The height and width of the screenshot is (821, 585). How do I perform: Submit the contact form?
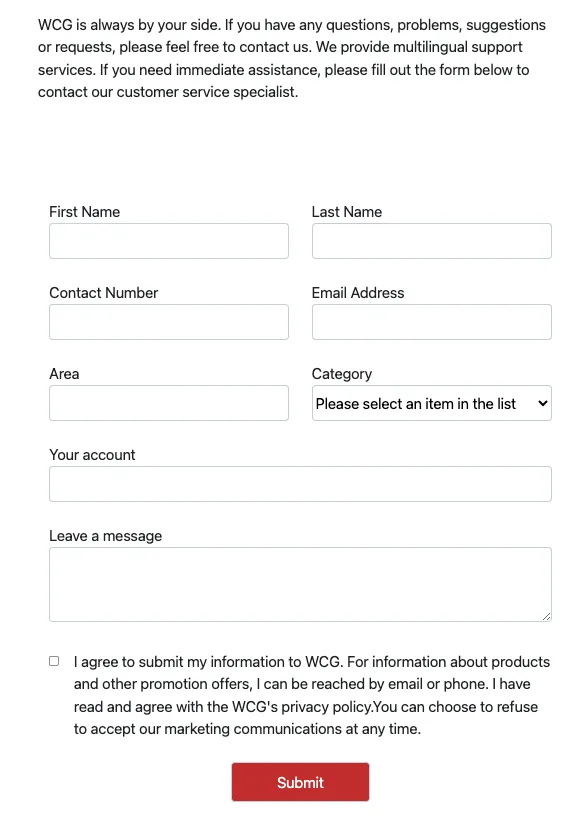(300, 782)
